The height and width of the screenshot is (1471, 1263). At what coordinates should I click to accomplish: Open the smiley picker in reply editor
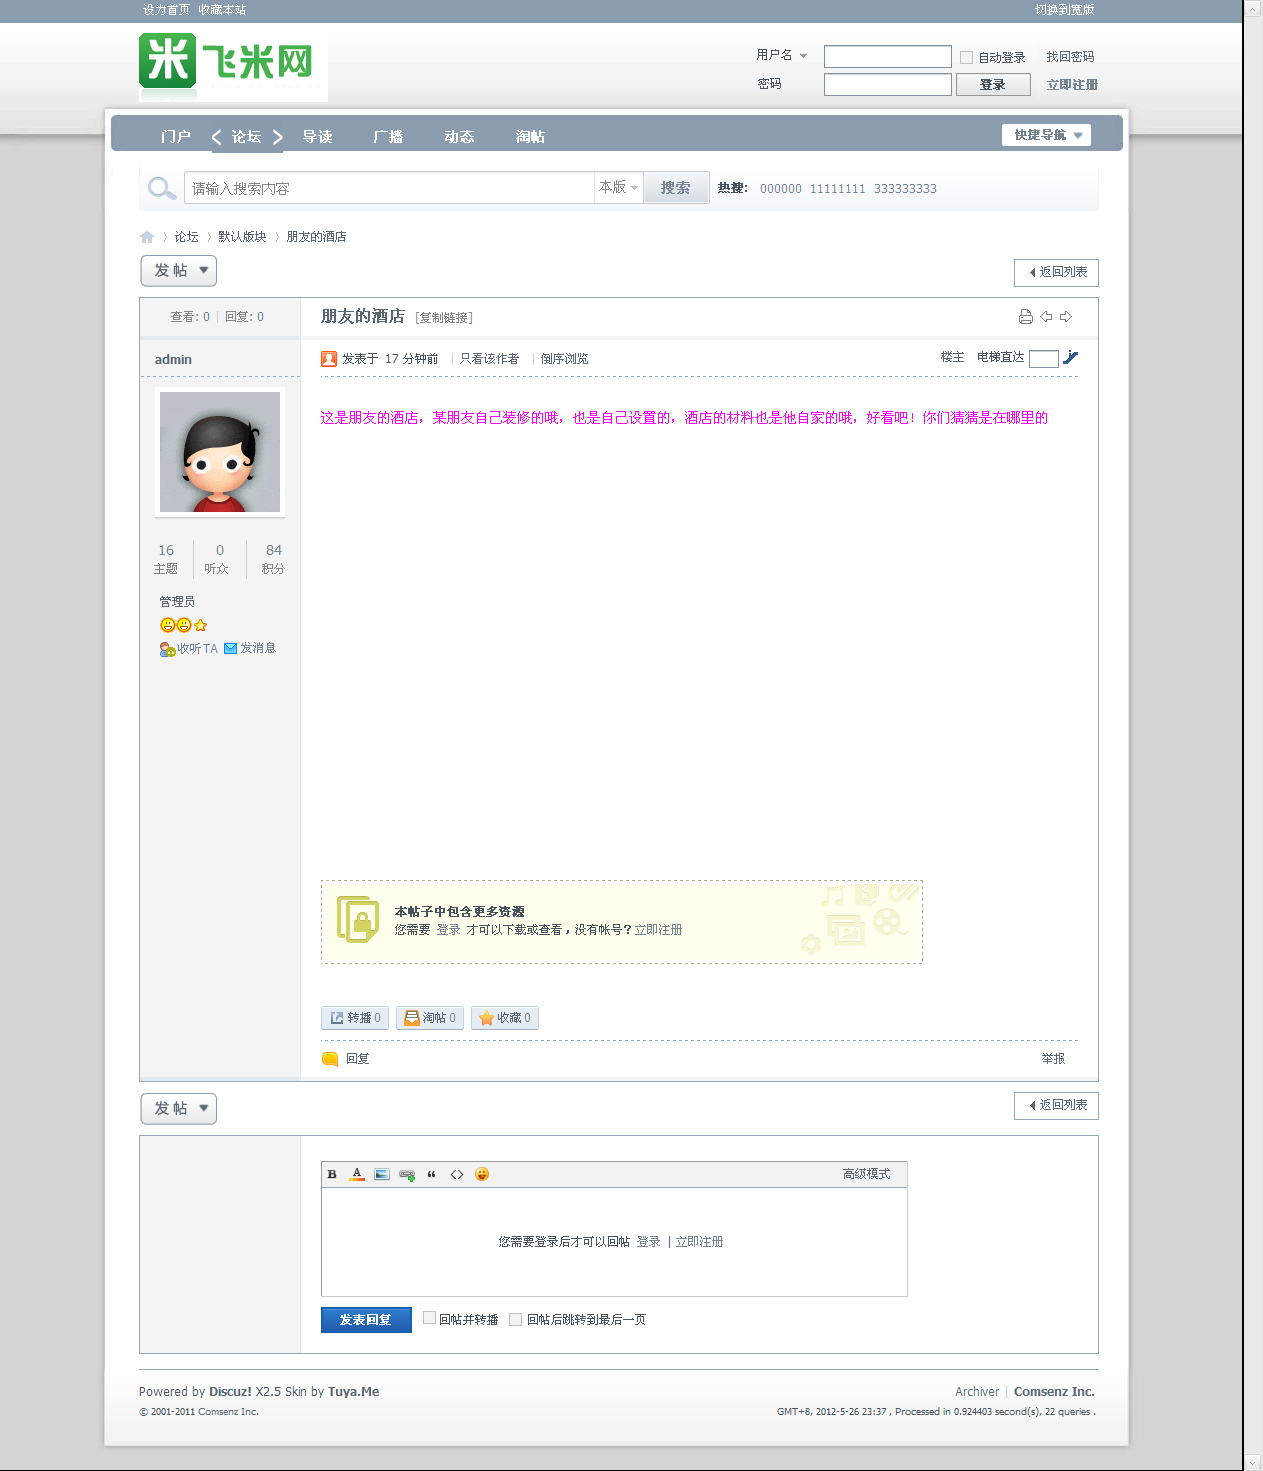point(482,1174)
